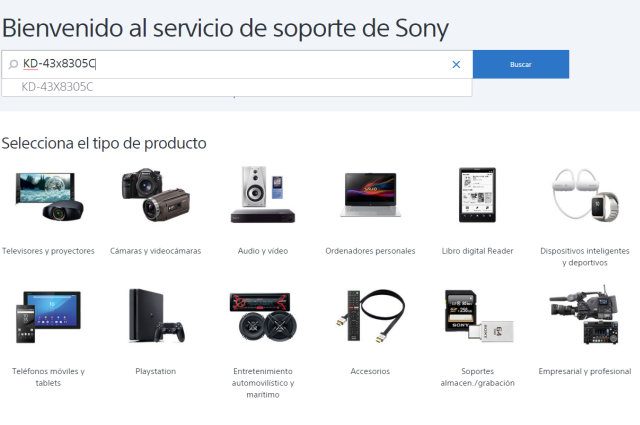Viewport: 640px width, 425px height.
Task: Open the smart and sports devices image
Action: [585, 195]
